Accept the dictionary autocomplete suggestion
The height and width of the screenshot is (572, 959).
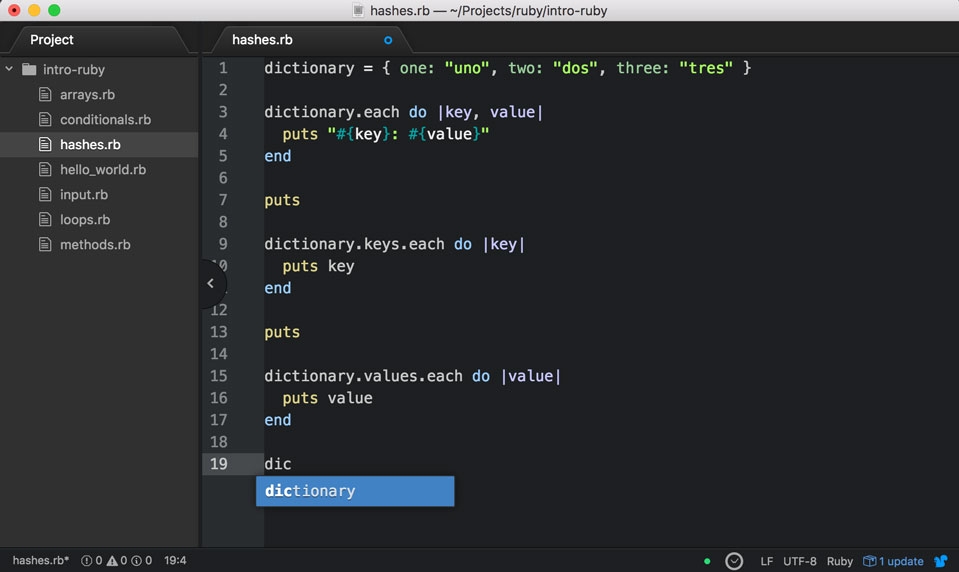(354, 491)
